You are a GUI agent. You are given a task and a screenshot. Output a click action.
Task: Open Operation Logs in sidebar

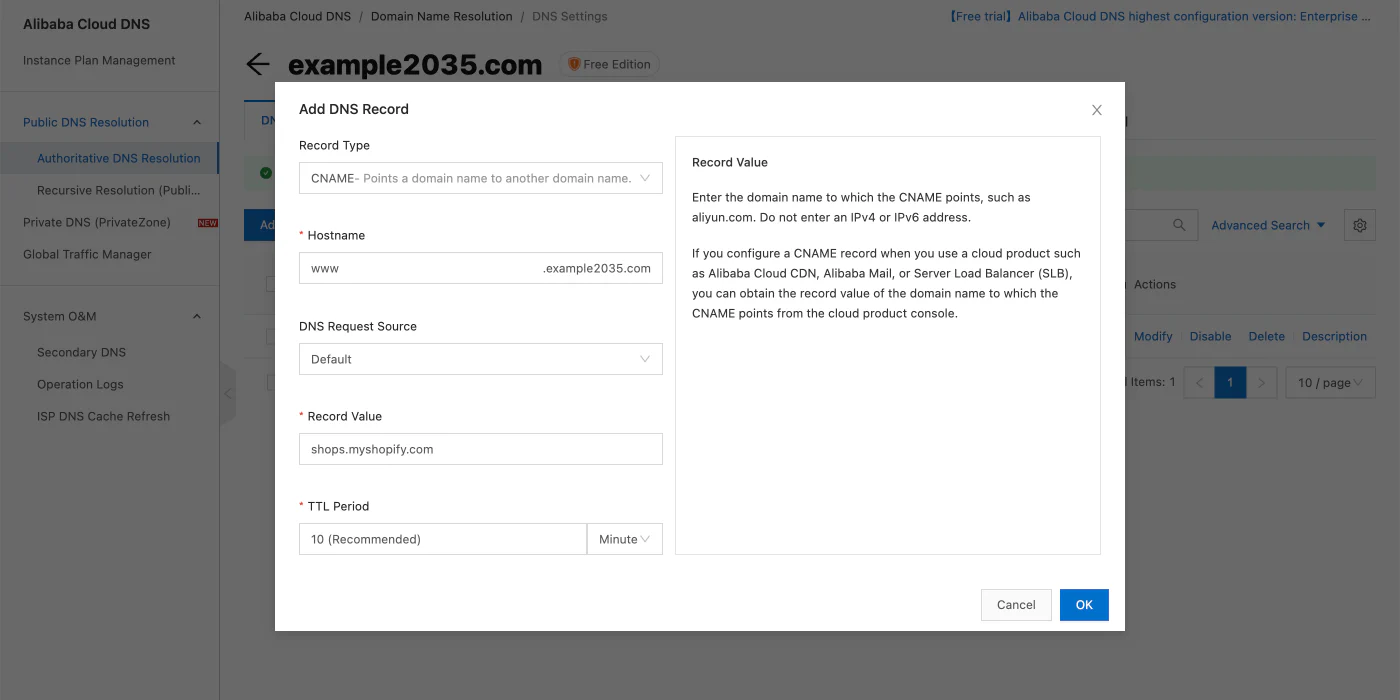(x=80, y=384)
